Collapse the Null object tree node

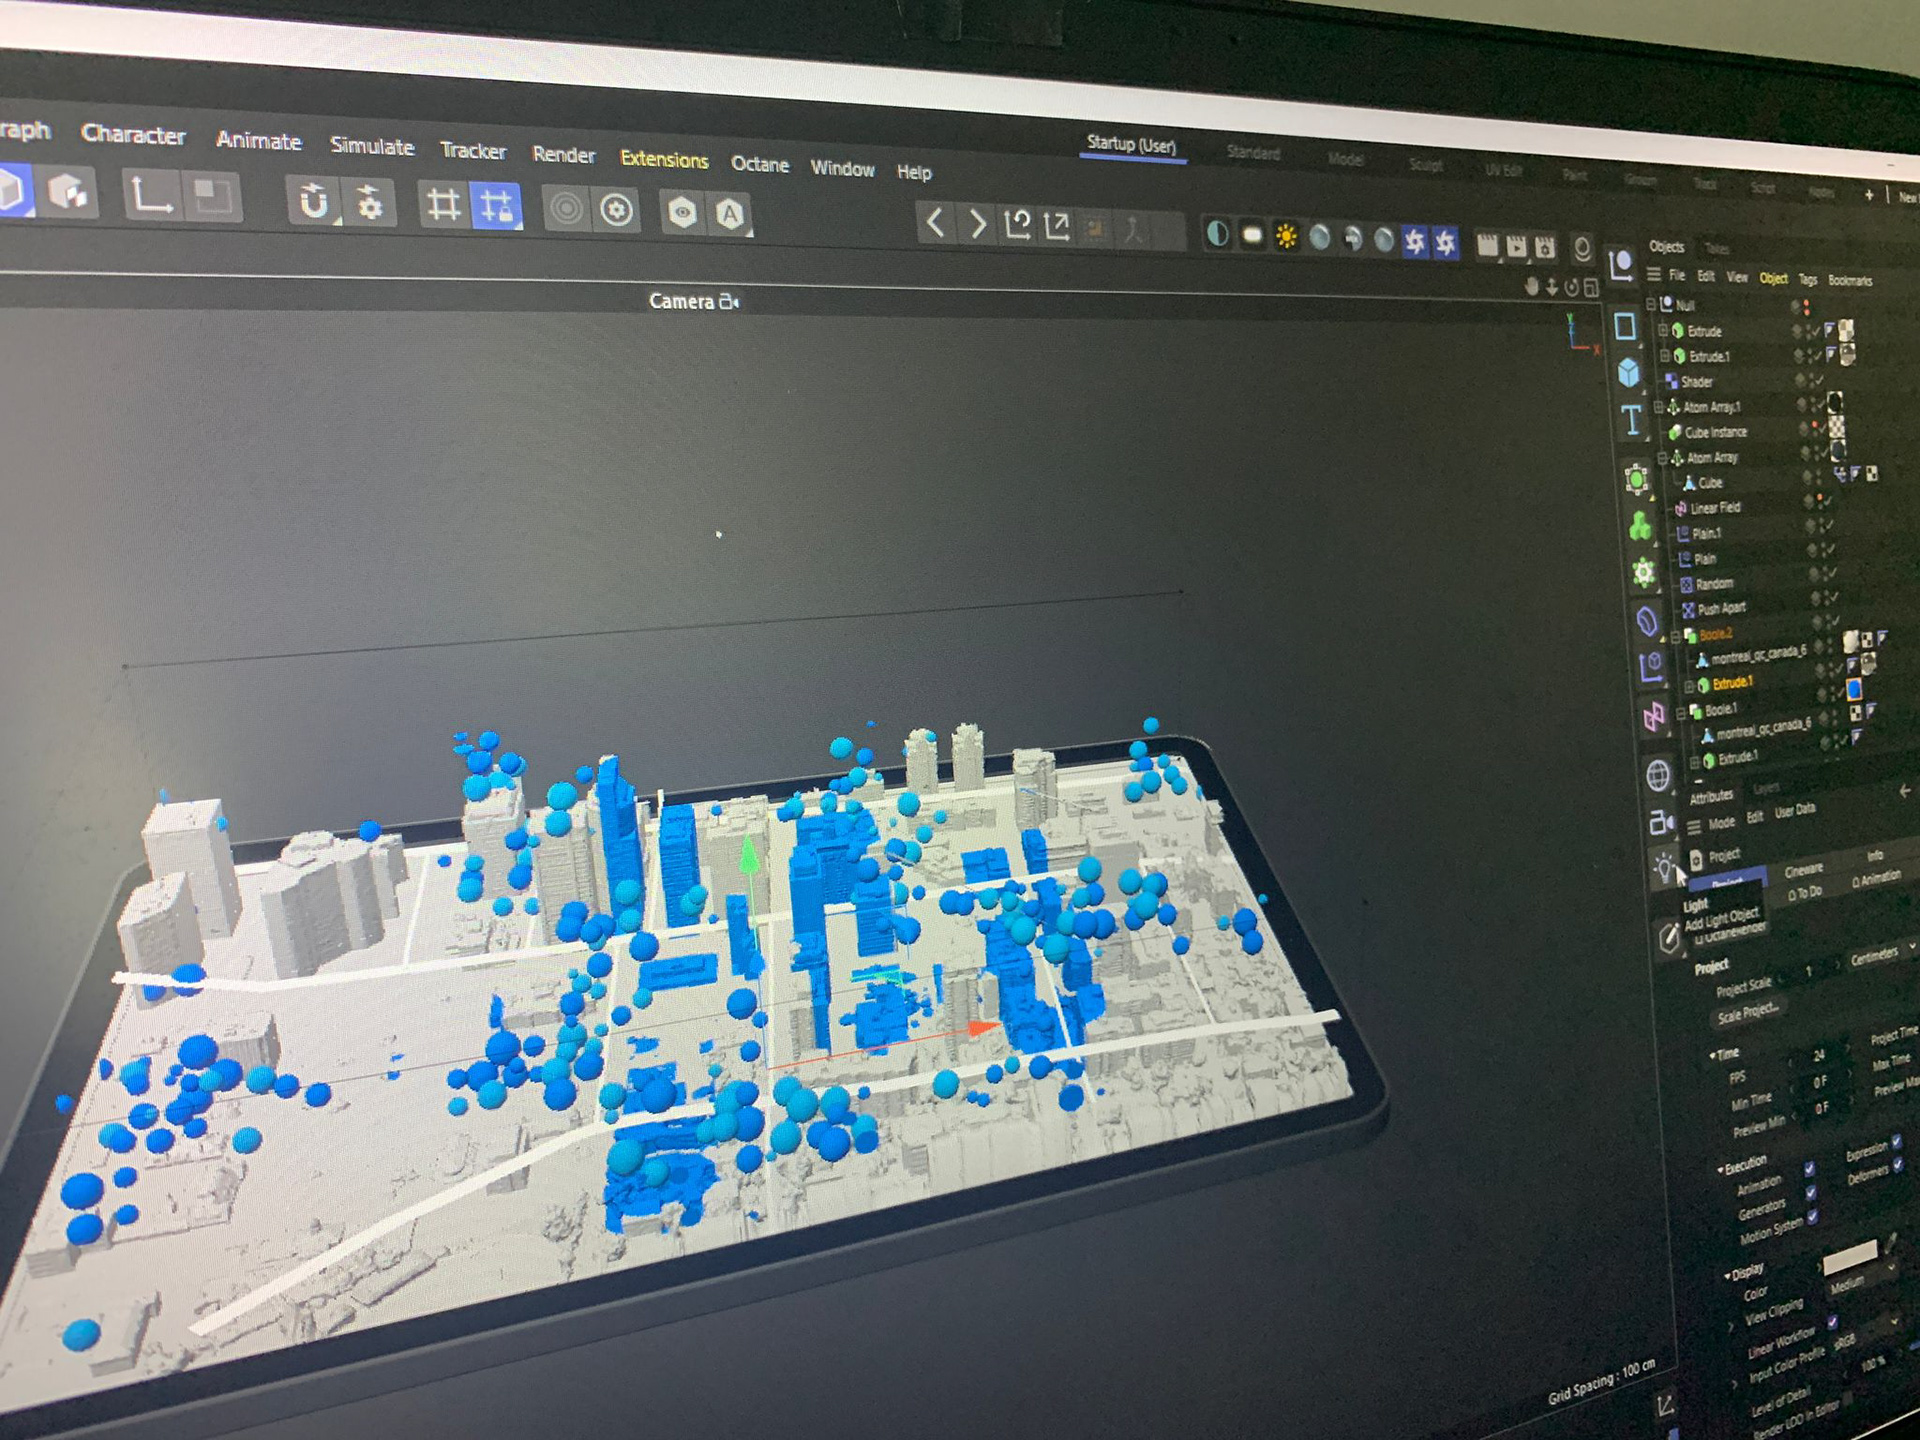1651,303
